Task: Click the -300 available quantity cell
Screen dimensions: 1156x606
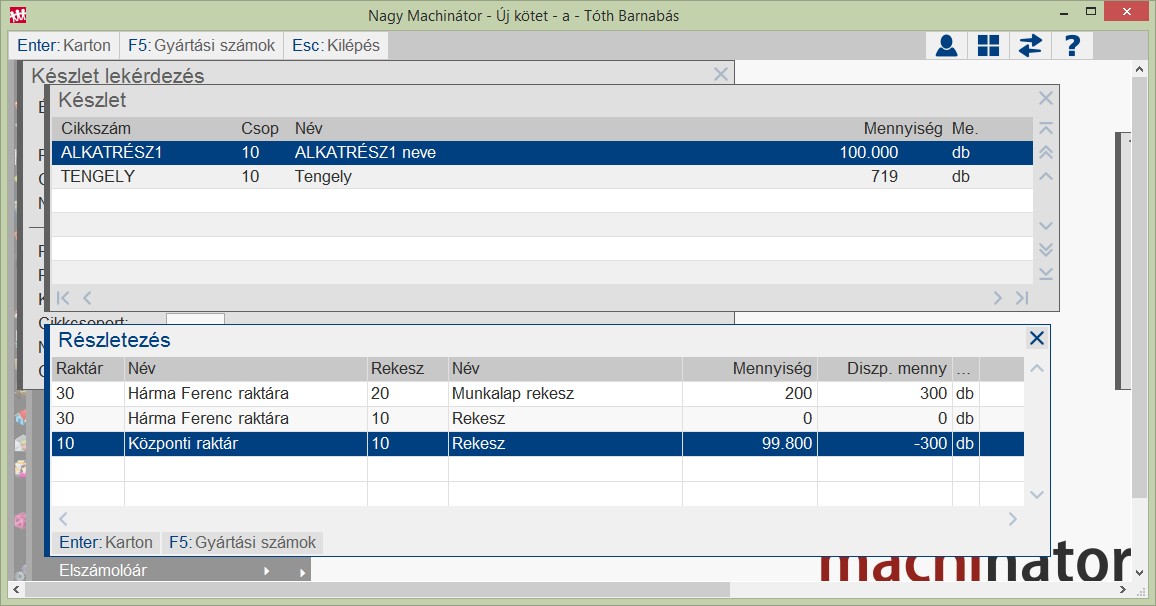Action: [x=885, y=444]
